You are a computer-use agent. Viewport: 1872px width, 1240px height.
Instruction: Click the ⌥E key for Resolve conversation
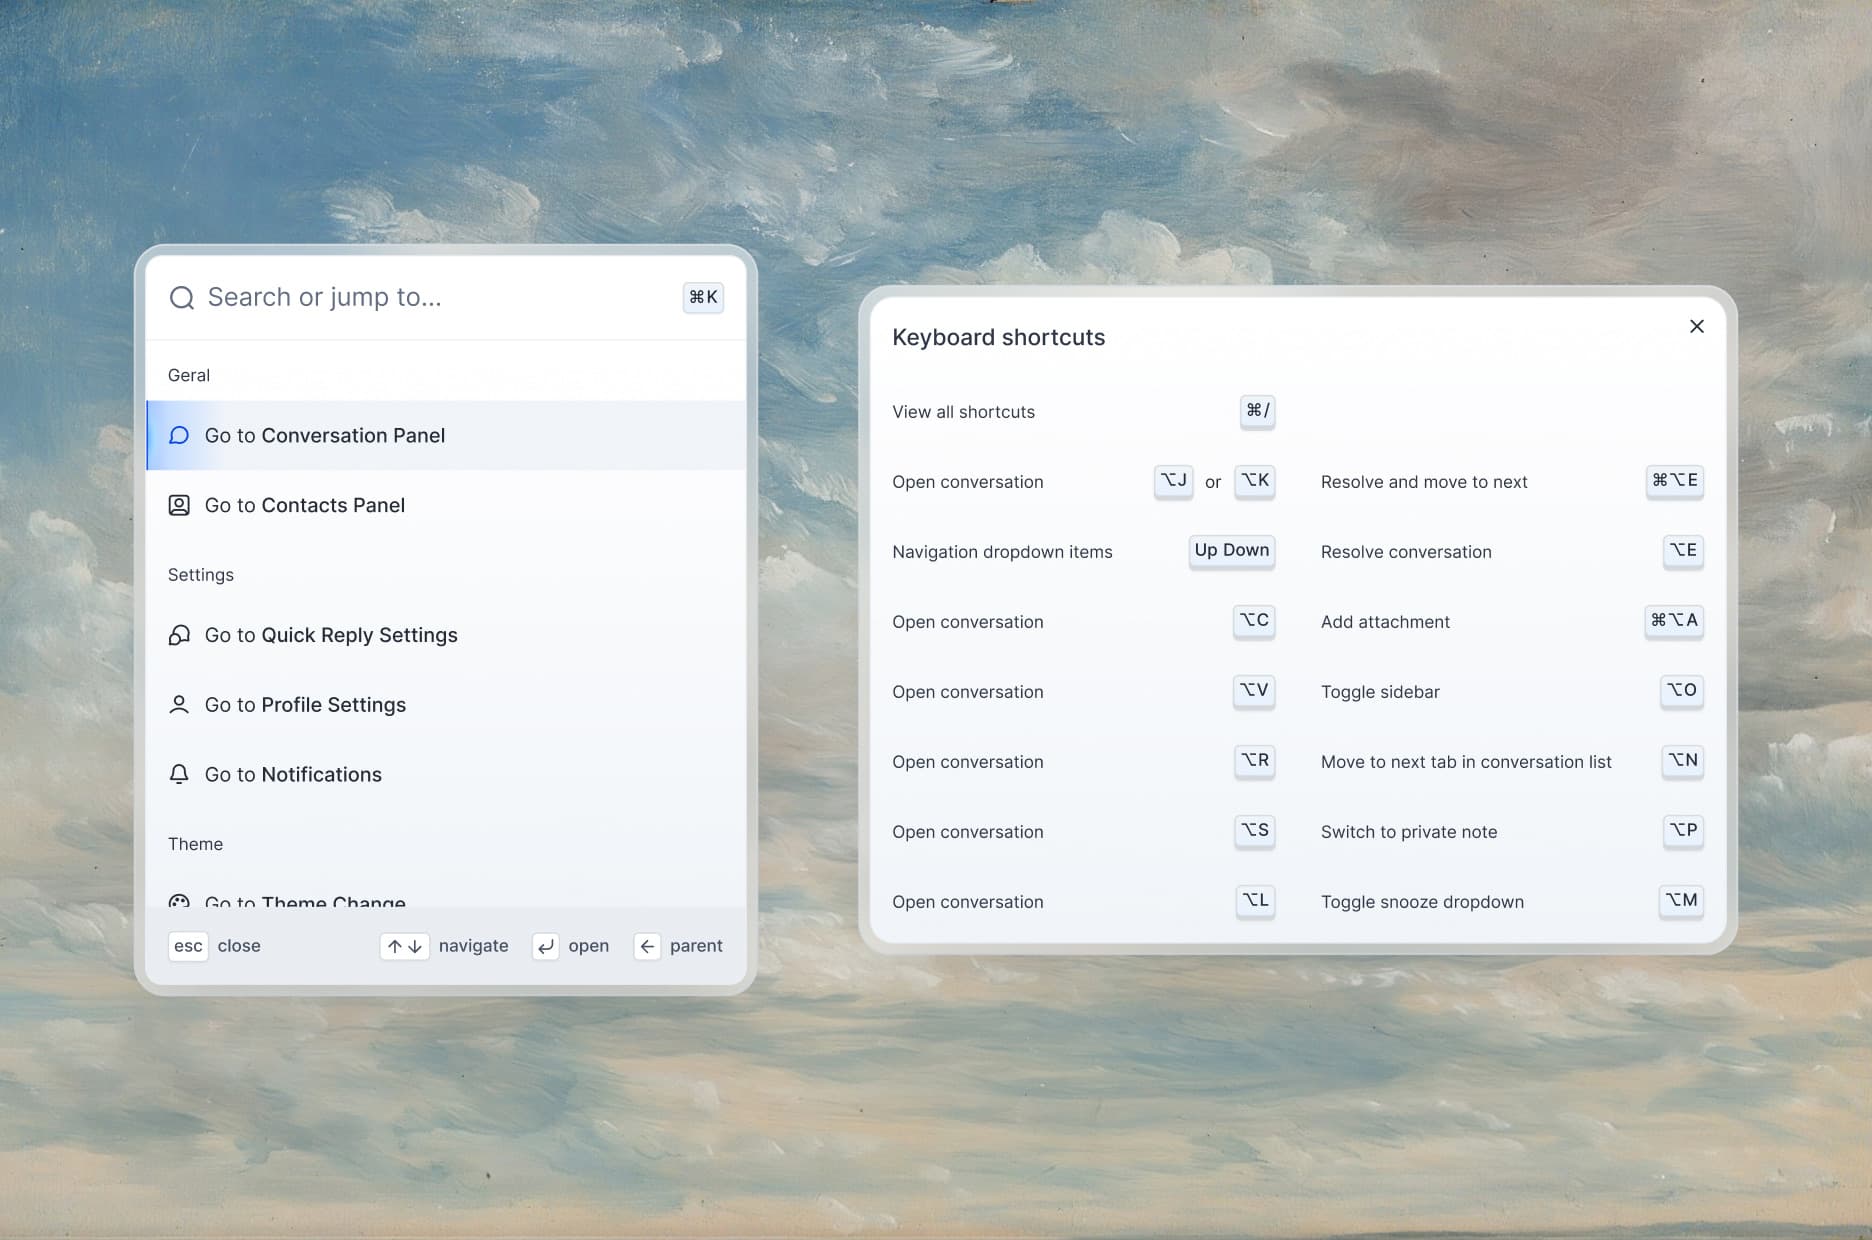1683,551
